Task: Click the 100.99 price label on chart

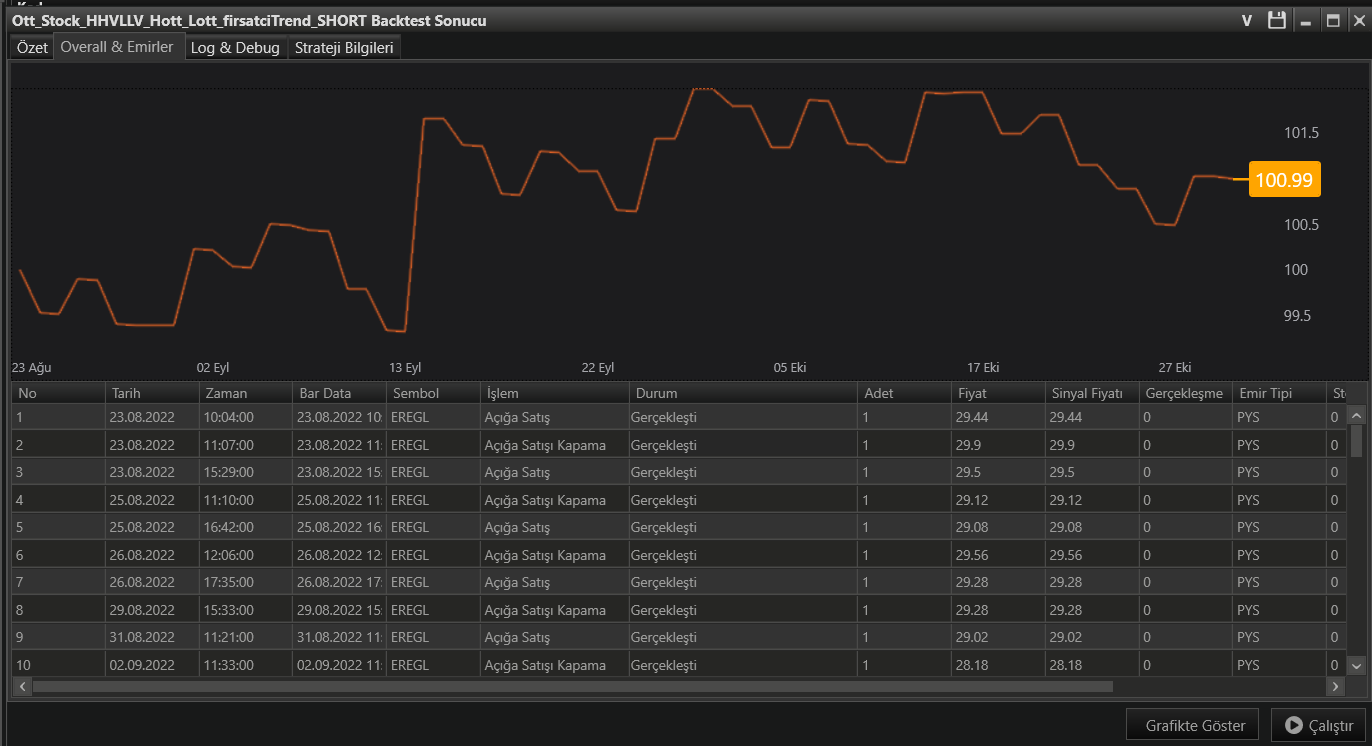Action: [1285, 180]
